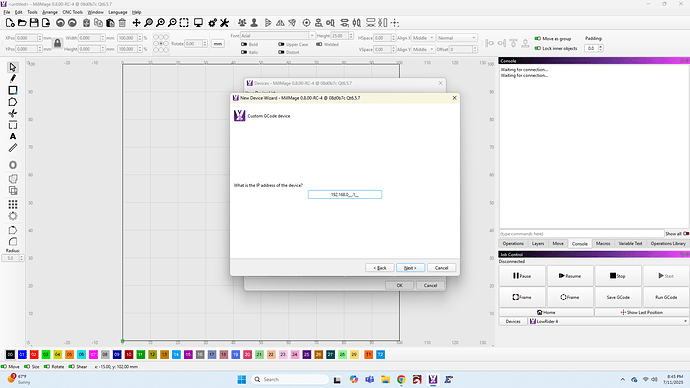Viewport: 690px width, 388px height.
Task: Click Next in the Device Wizard
Action: pos(410,268)
